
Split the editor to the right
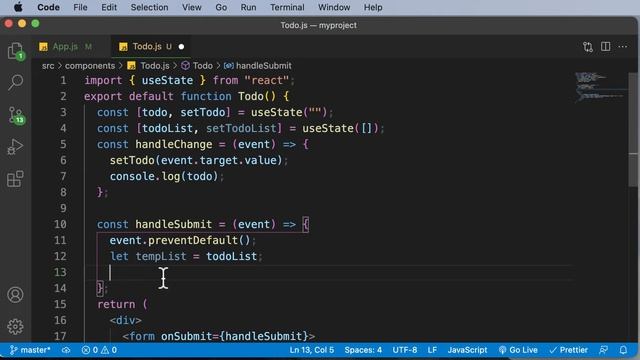pos(606,47)
